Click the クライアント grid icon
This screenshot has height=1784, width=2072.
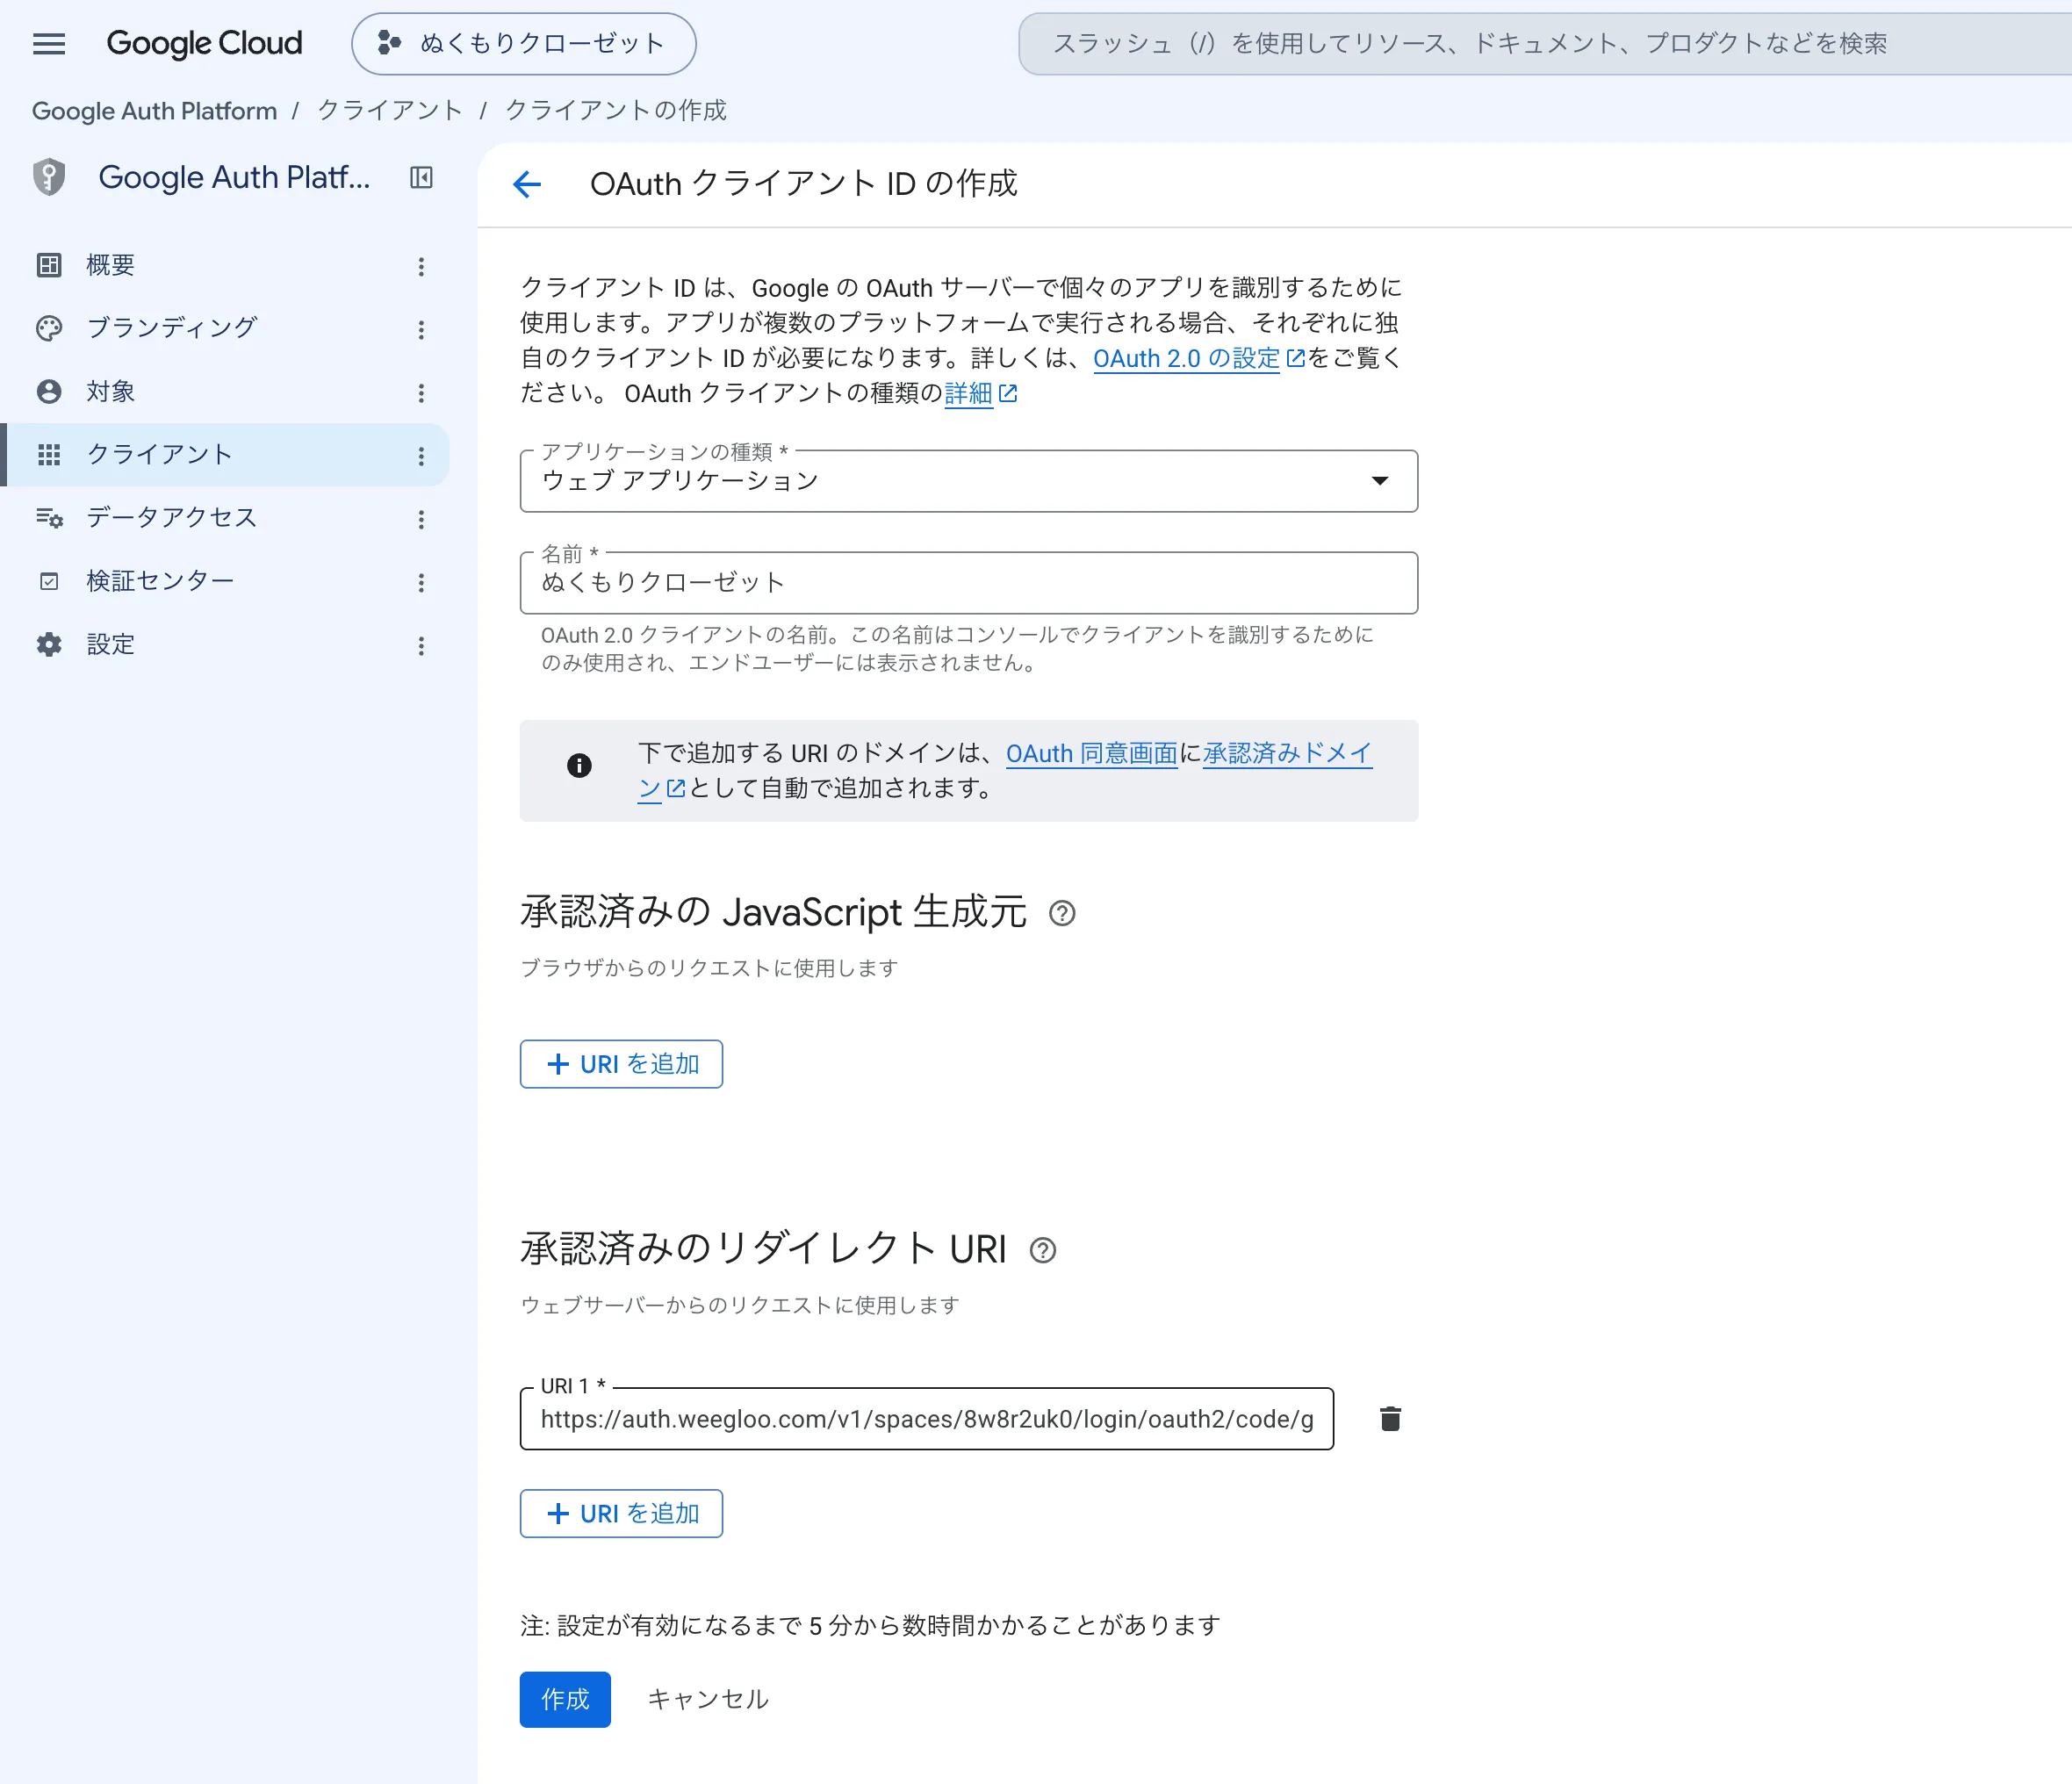(x=49, y=455)
